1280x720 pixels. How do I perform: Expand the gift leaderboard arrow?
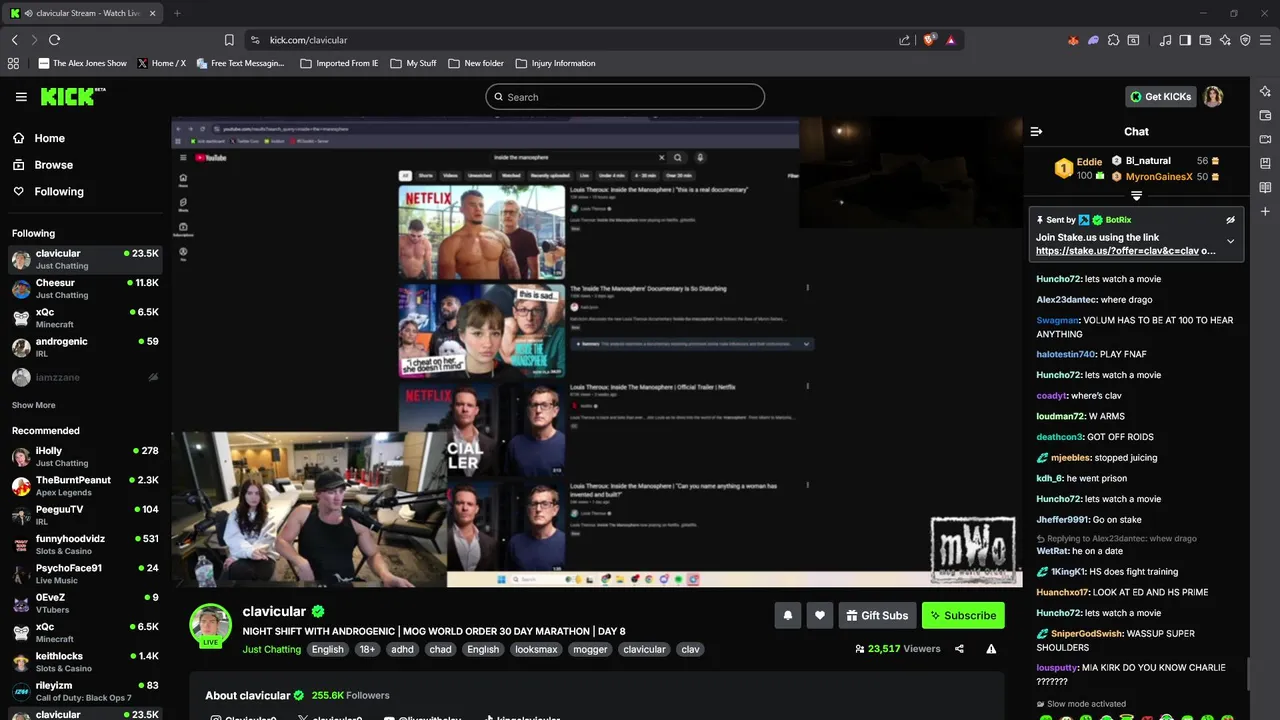pyautogui.click(x=1136, y=196)
